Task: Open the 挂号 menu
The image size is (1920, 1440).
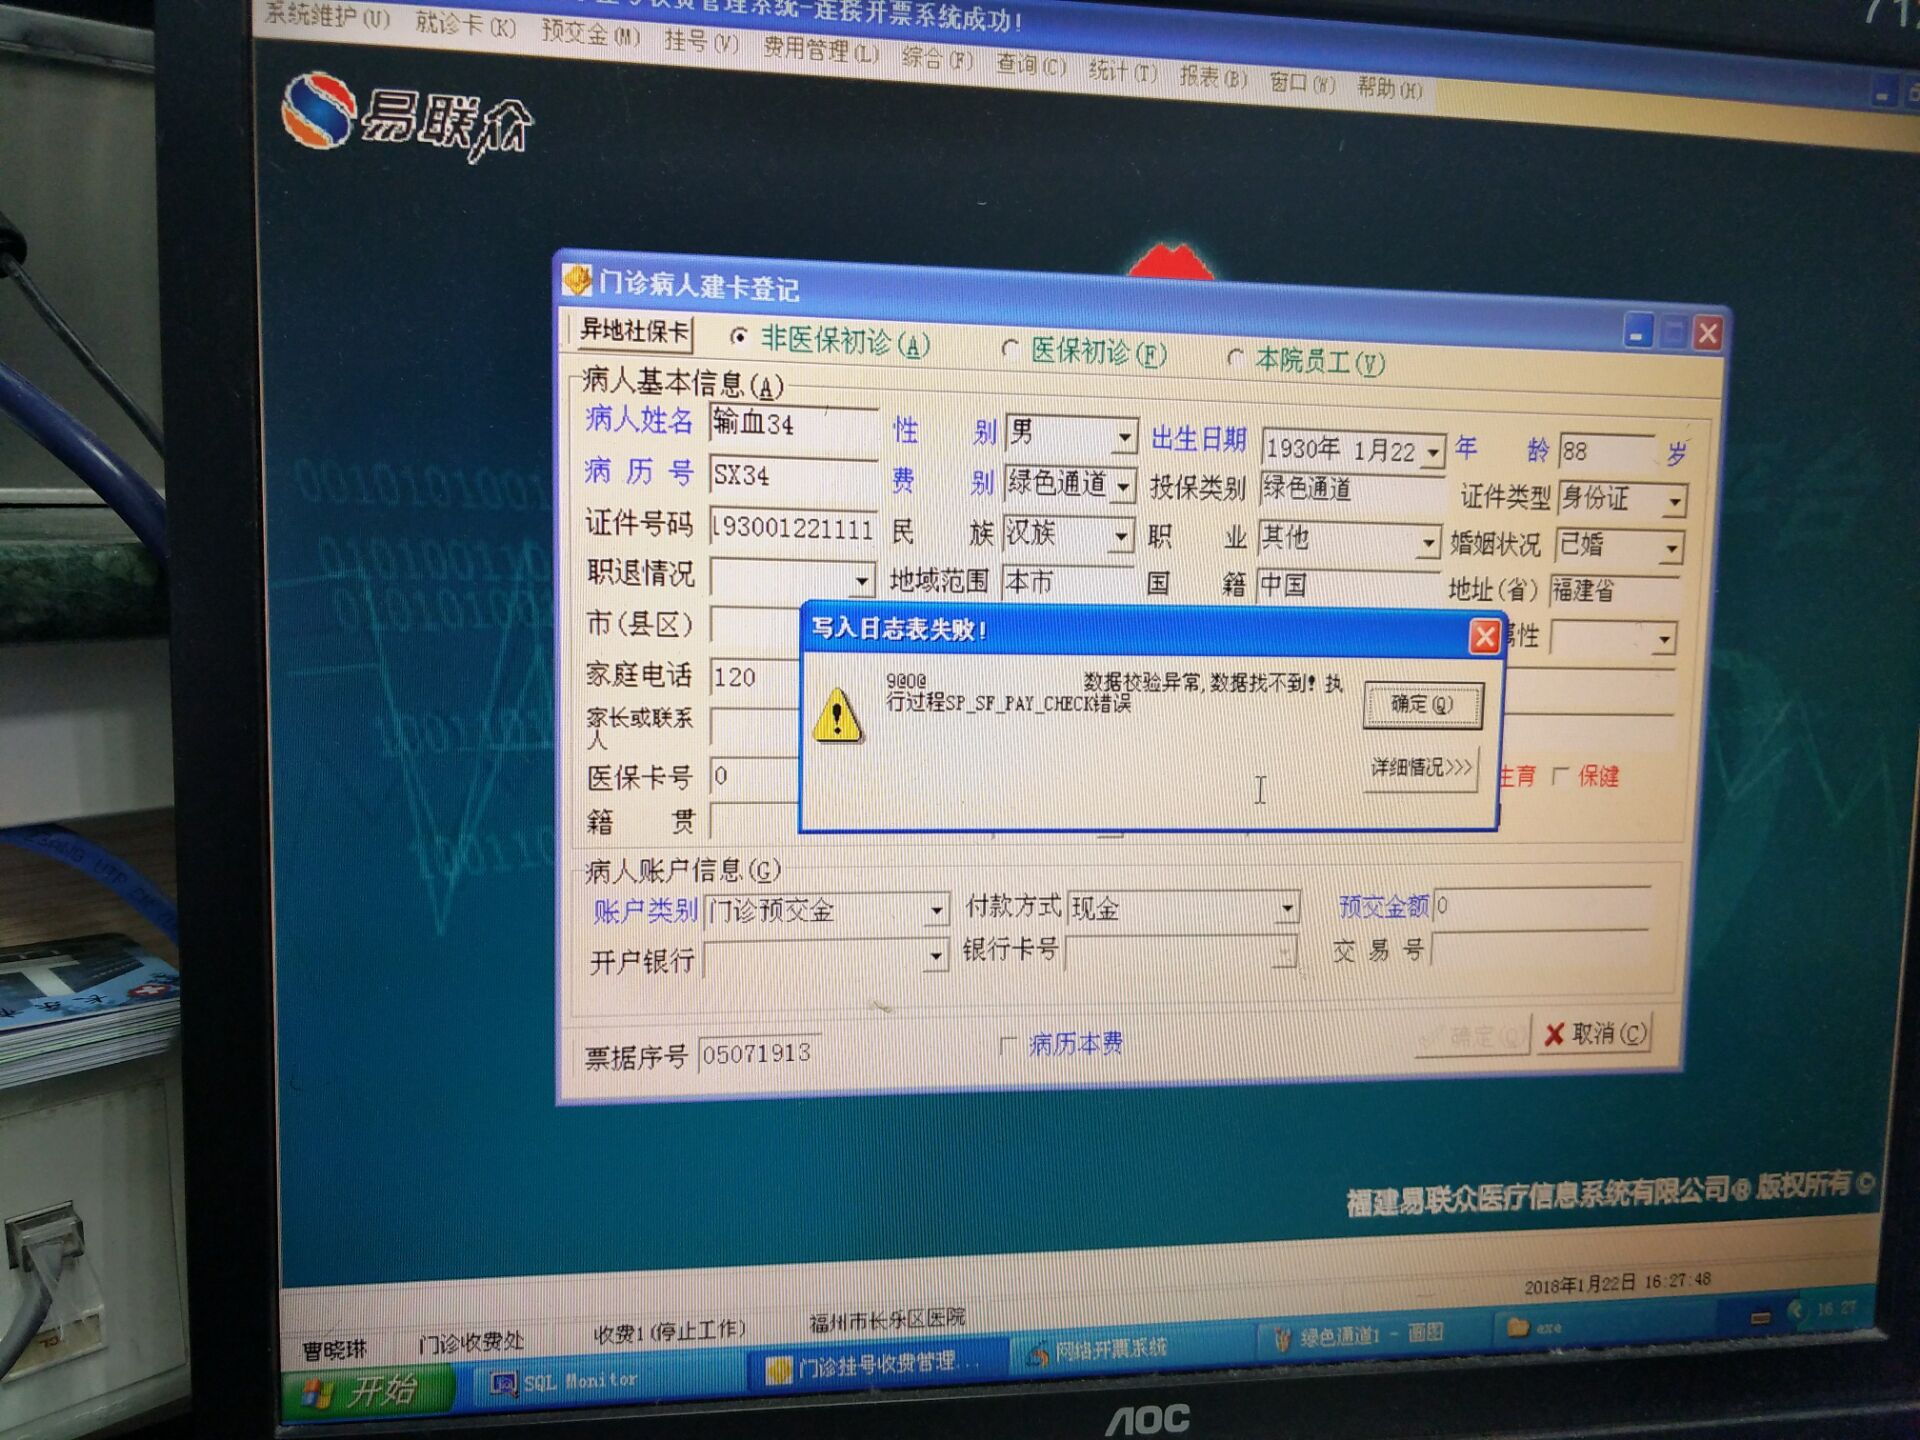Action: tap(700, 42)
